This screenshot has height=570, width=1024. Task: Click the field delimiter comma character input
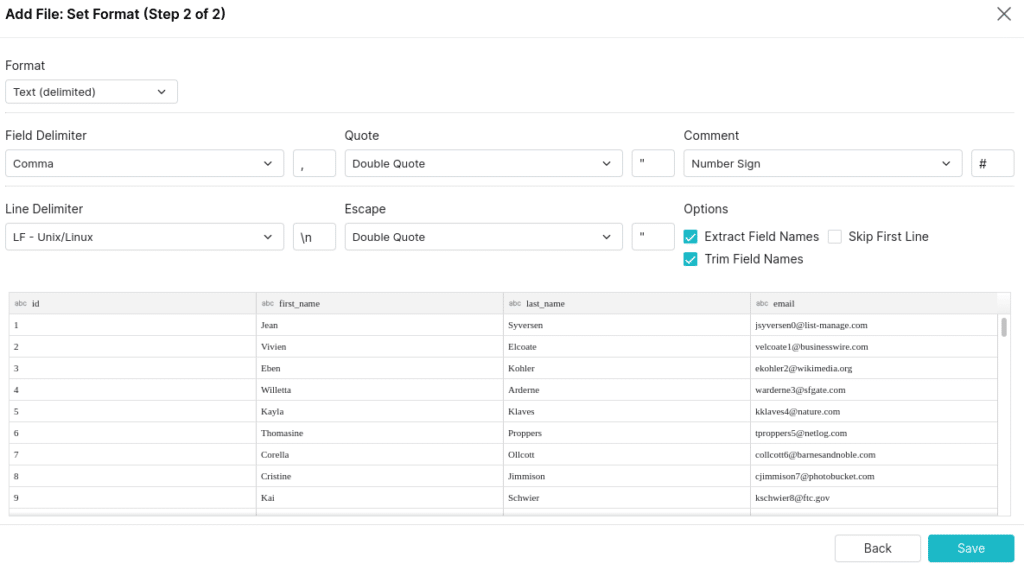pos(314,163)
